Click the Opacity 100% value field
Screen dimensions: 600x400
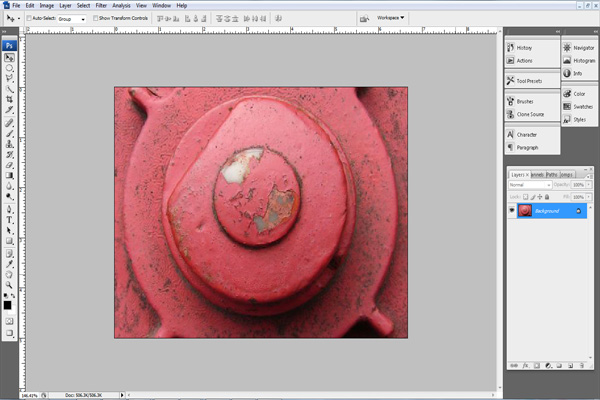[x=578, y=185]
